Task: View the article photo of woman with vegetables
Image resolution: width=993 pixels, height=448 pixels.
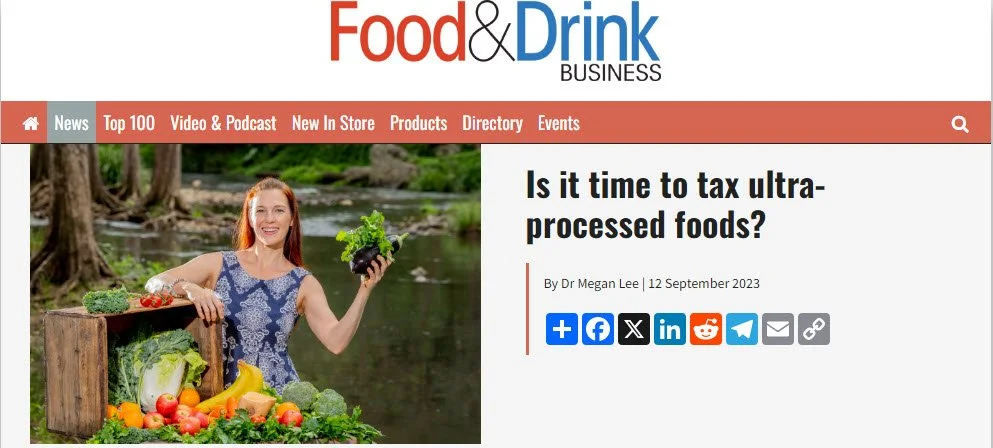Action: [x=255, y=293]
